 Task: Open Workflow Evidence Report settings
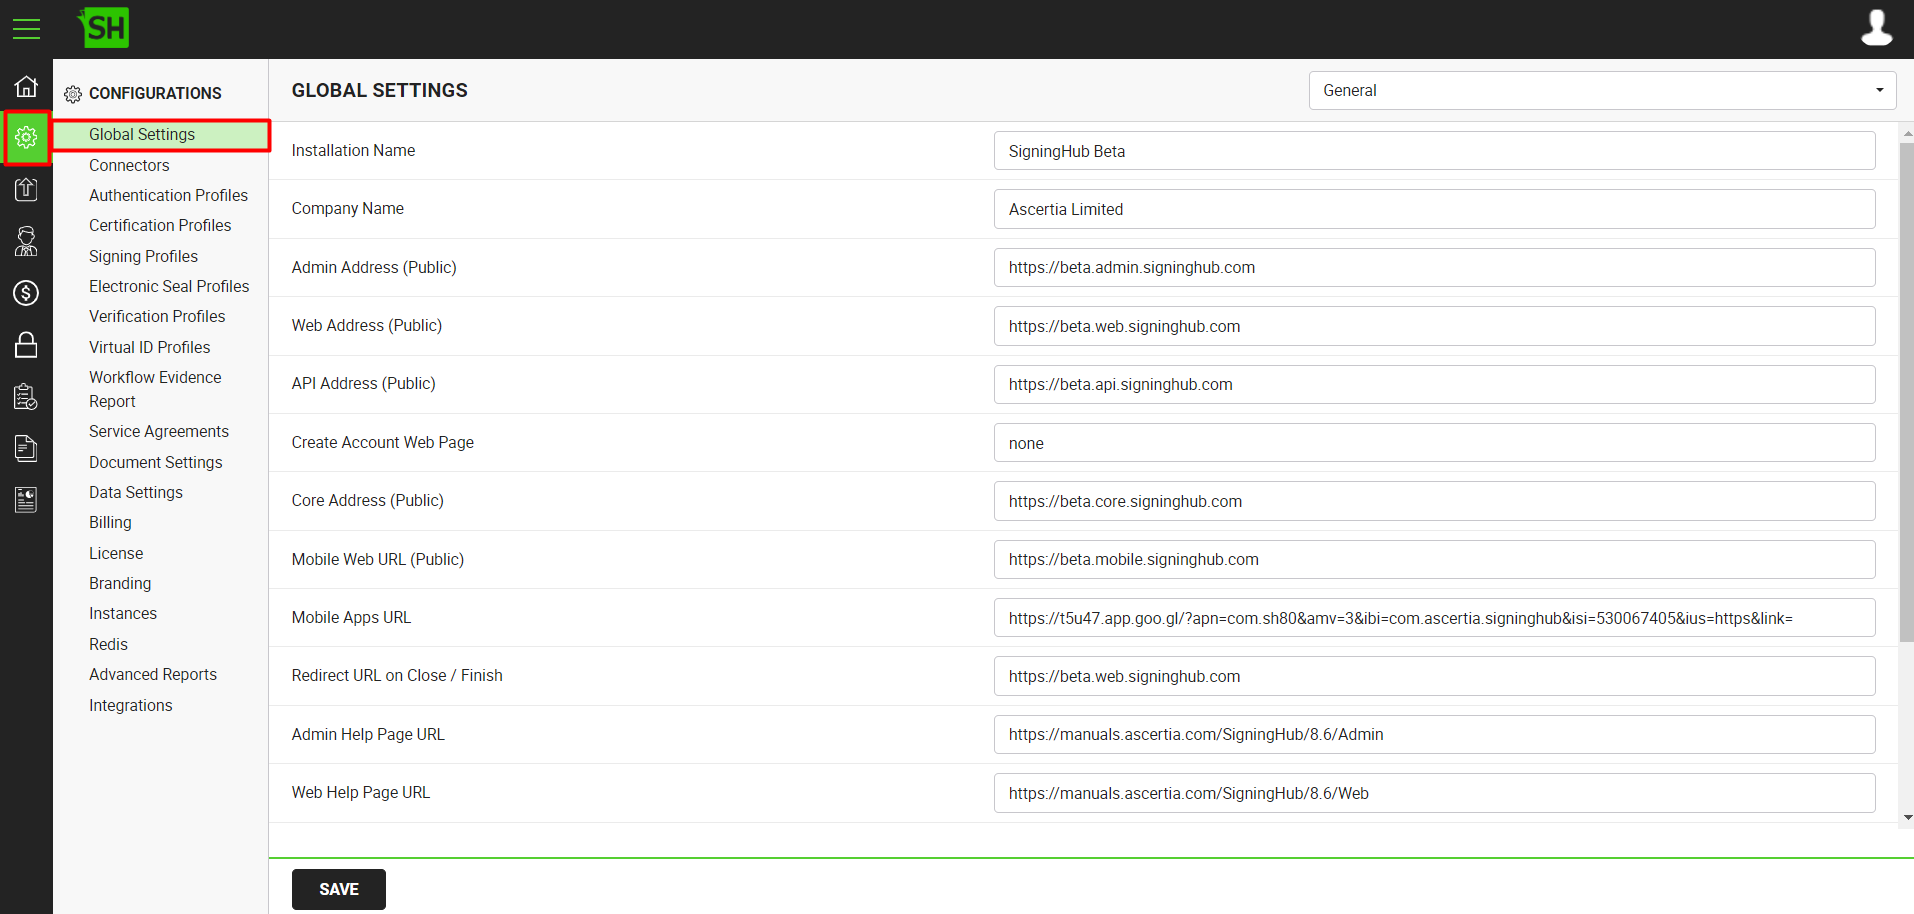point(155,389)
